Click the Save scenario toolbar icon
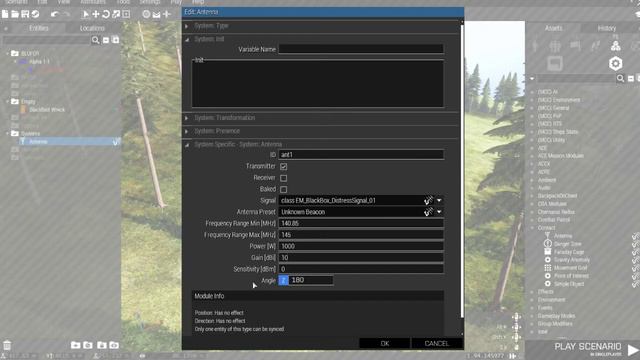The image size is (640, 360). coord(25,14)
